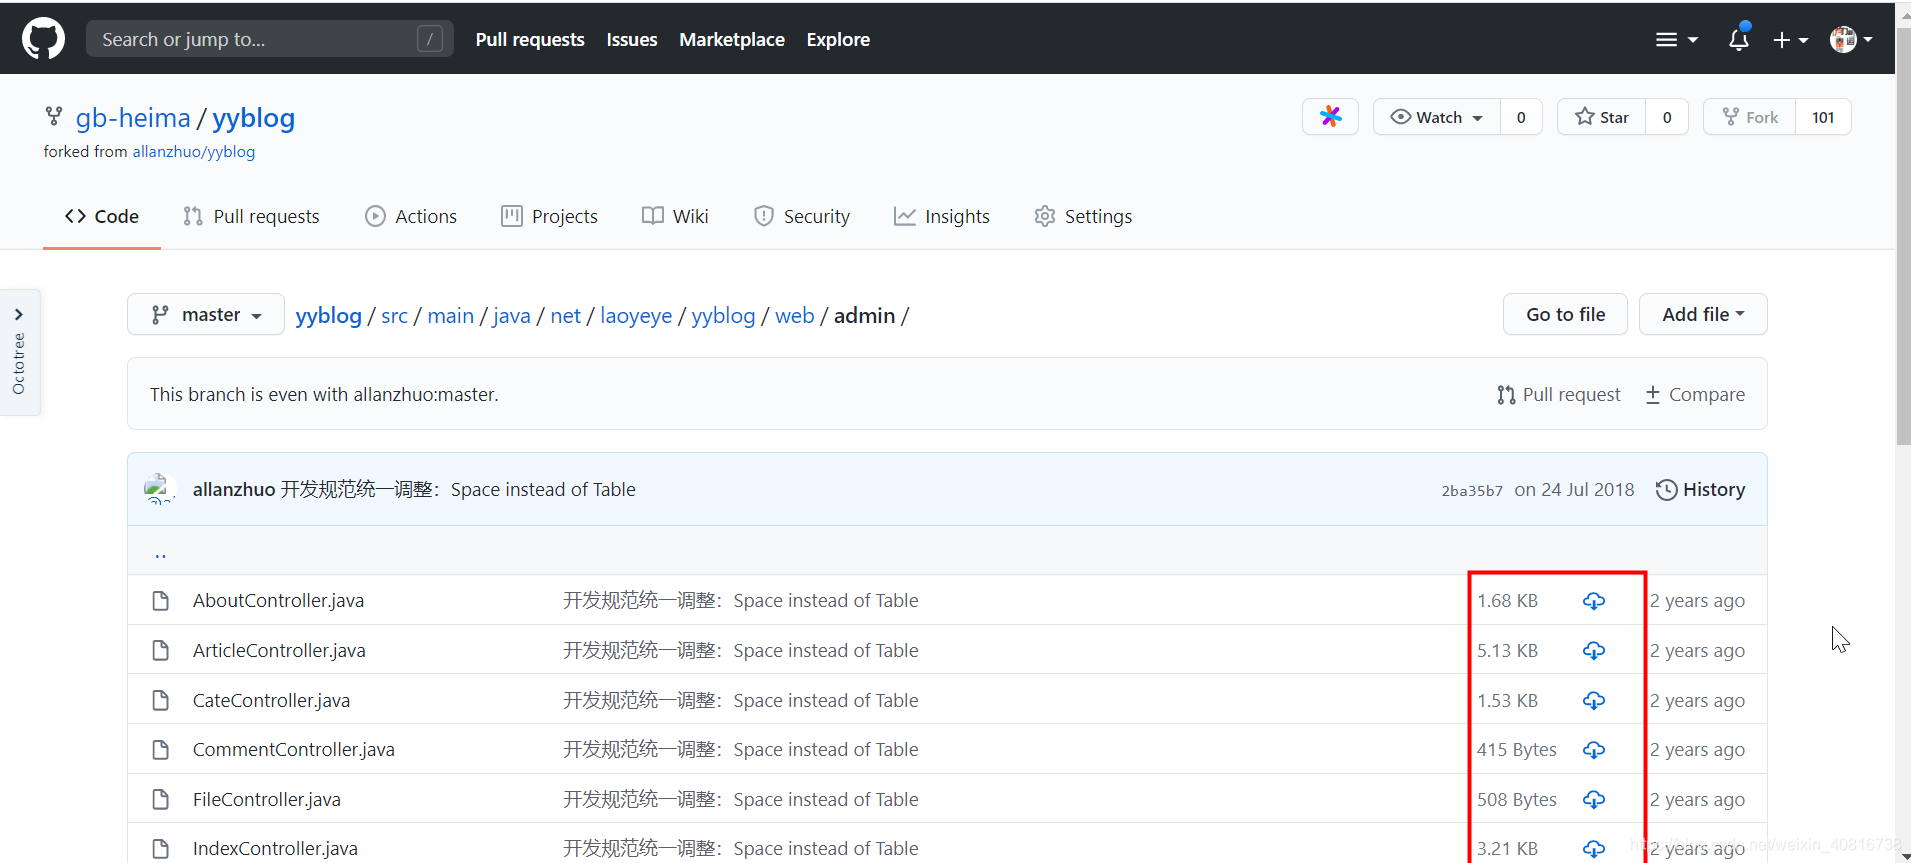
Task: Open allanzhuo author link in commit bar
Action: coord(234,490)
